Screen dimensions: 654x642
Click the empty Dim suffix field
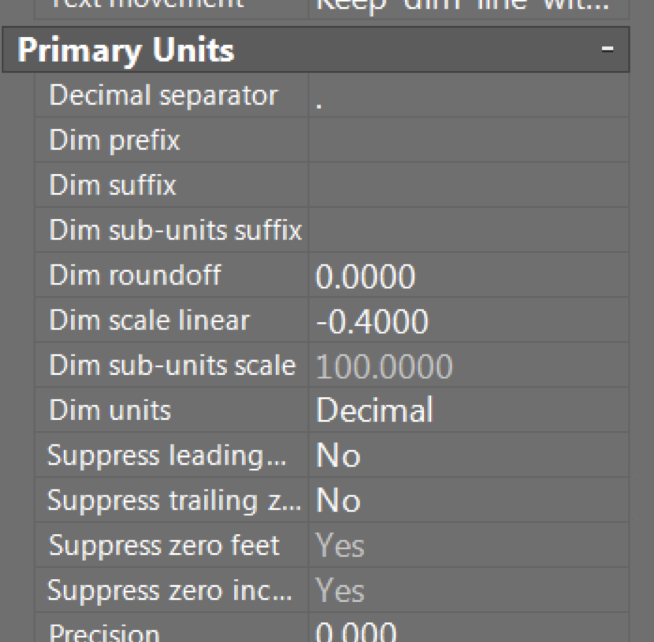tap(468, 186)
